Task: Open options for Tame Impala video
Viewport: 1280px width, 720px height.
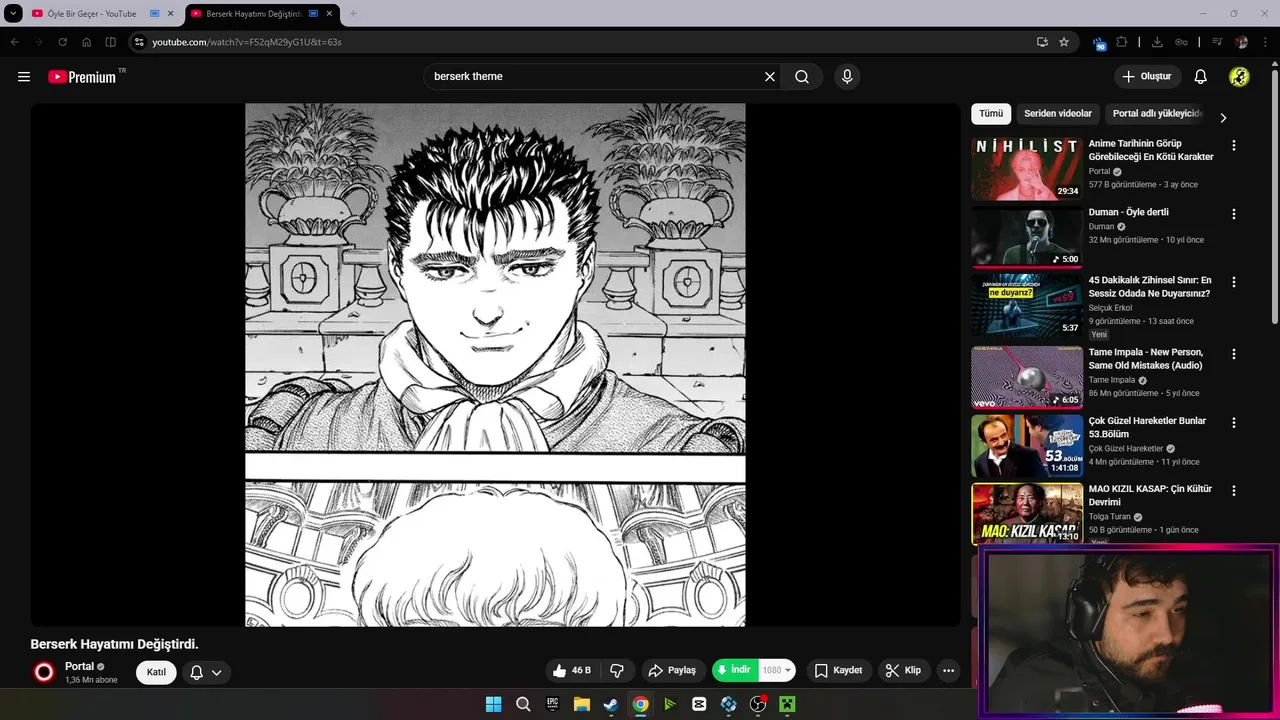Action: pos(1233,354)
